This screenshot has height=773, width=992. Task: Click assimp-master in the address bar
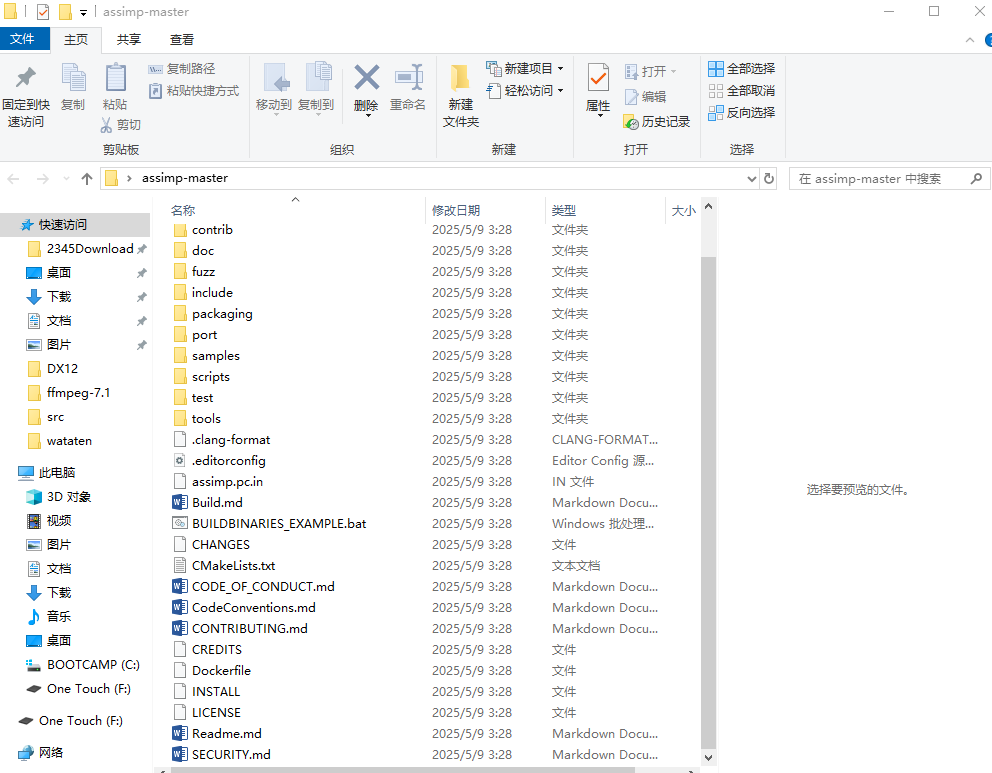(185, 178)
